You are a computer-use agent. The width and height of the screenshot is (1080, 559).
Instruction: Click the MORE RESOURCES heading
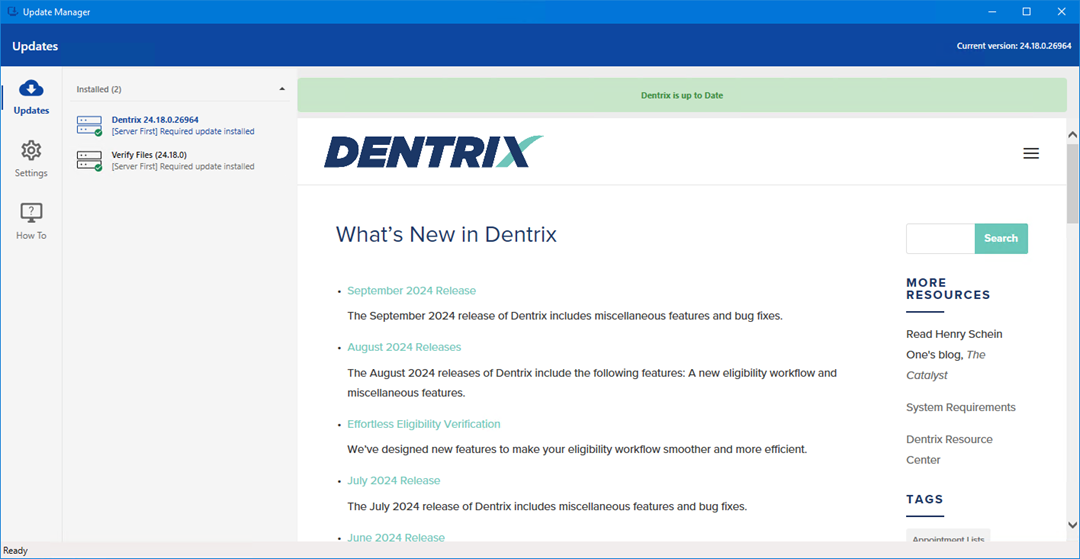coord(948,288)
